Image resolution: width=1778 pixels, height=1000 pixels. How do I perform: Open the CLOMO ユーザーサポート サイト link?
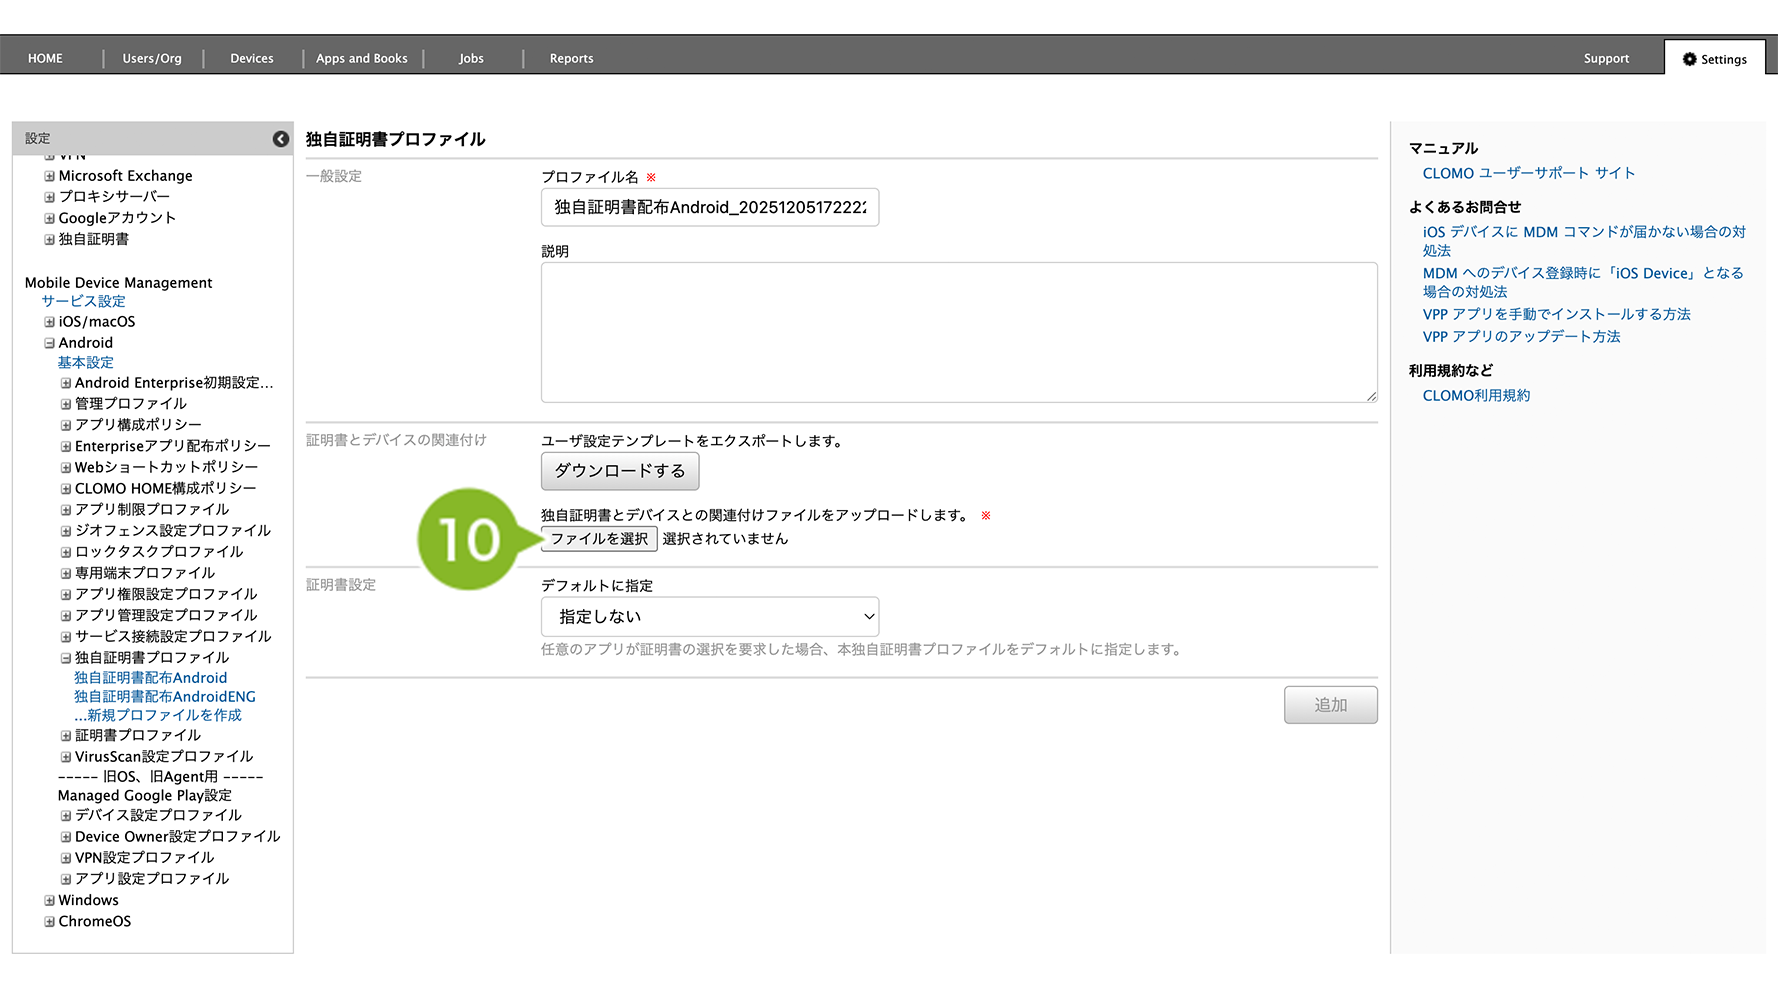click(x=1528, y=173)
